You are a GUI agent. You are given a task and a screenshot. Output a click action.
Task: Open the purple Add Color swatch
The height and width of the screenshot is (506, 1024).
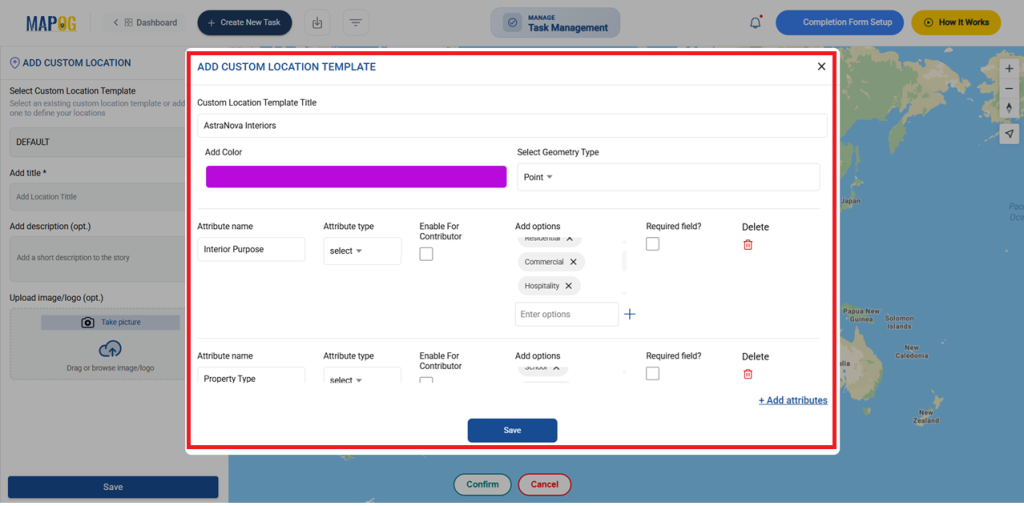[x=356, y=177]
